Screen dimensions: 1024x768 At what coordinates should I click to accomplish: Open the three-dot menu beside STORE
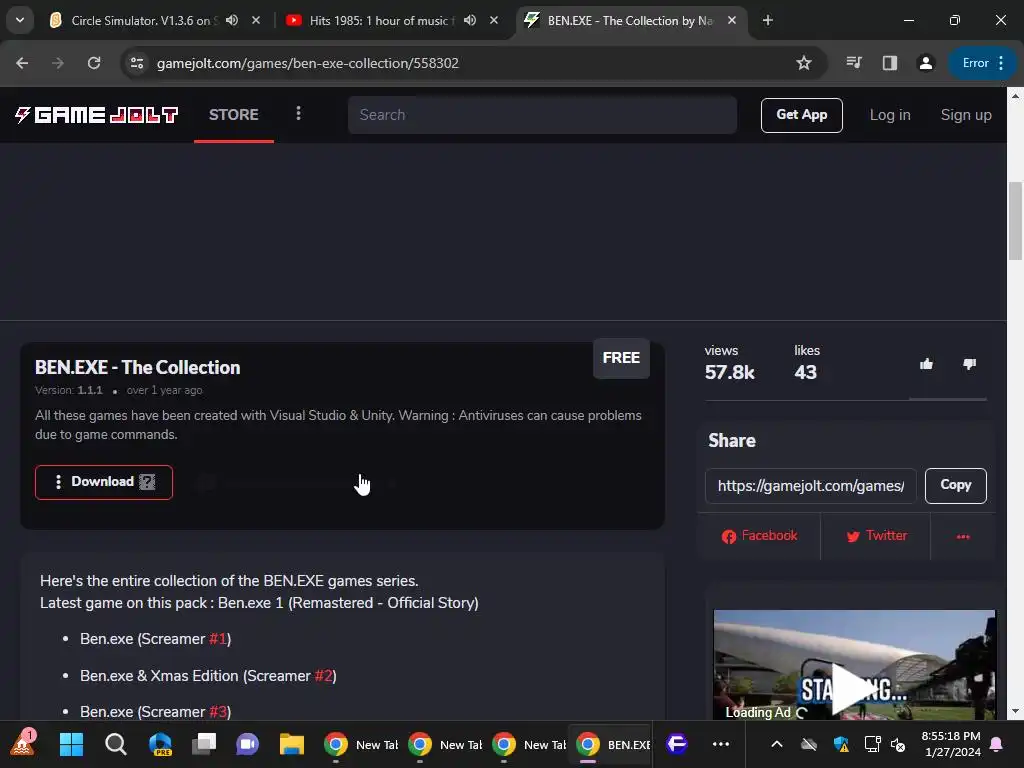298,114
